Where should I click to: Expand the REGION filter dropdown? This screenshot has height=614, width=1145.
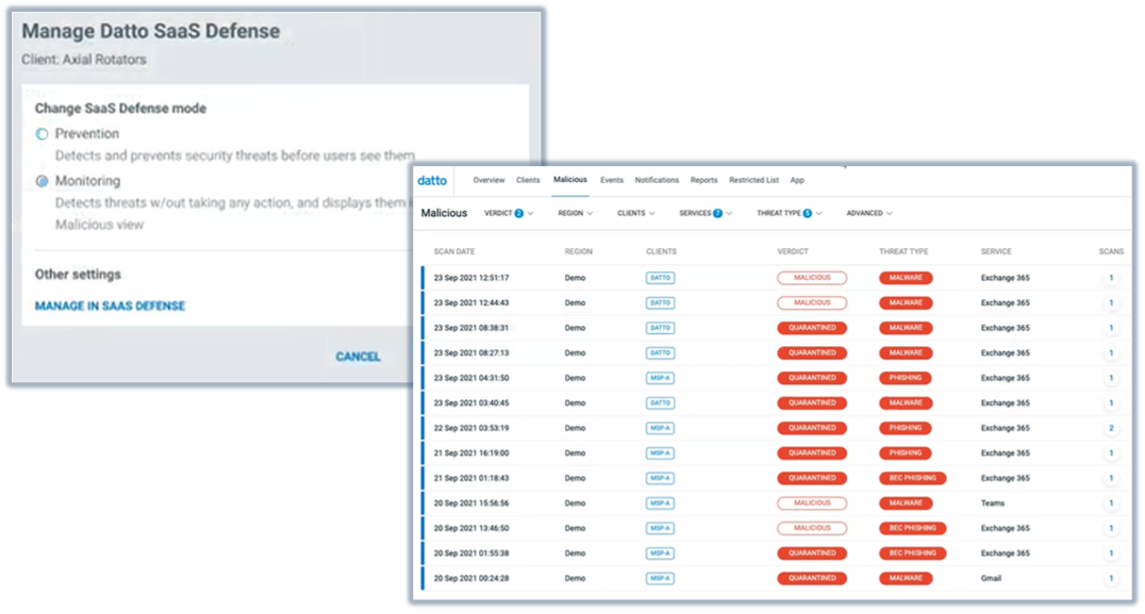(x=575, y=213)
